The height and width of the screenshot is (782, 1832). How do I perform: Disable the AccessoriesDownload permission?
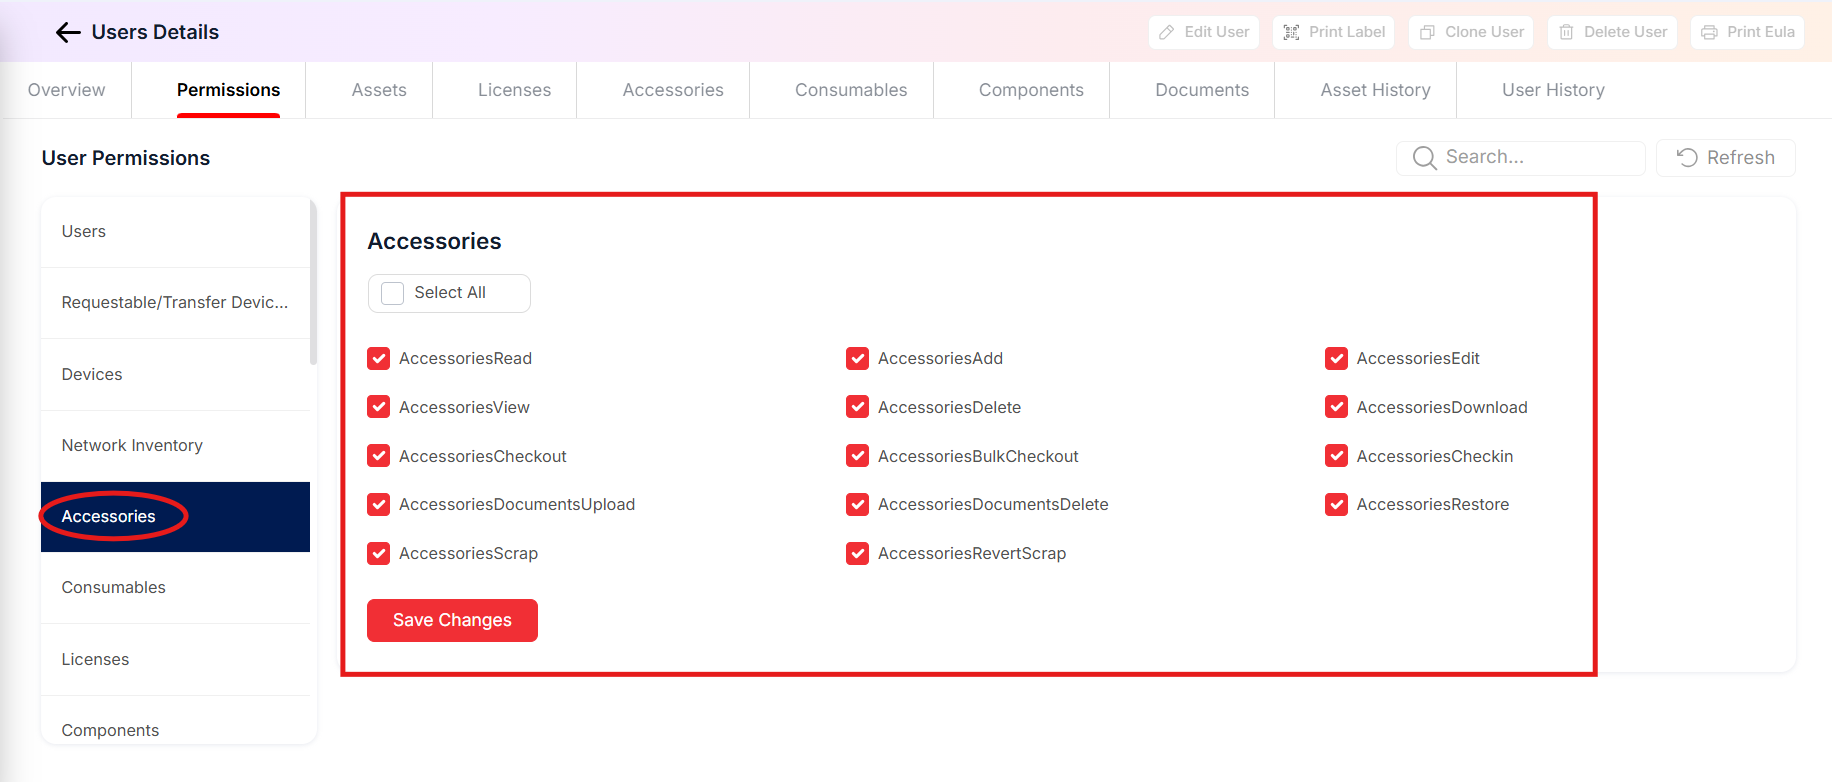click(1336, 407)
